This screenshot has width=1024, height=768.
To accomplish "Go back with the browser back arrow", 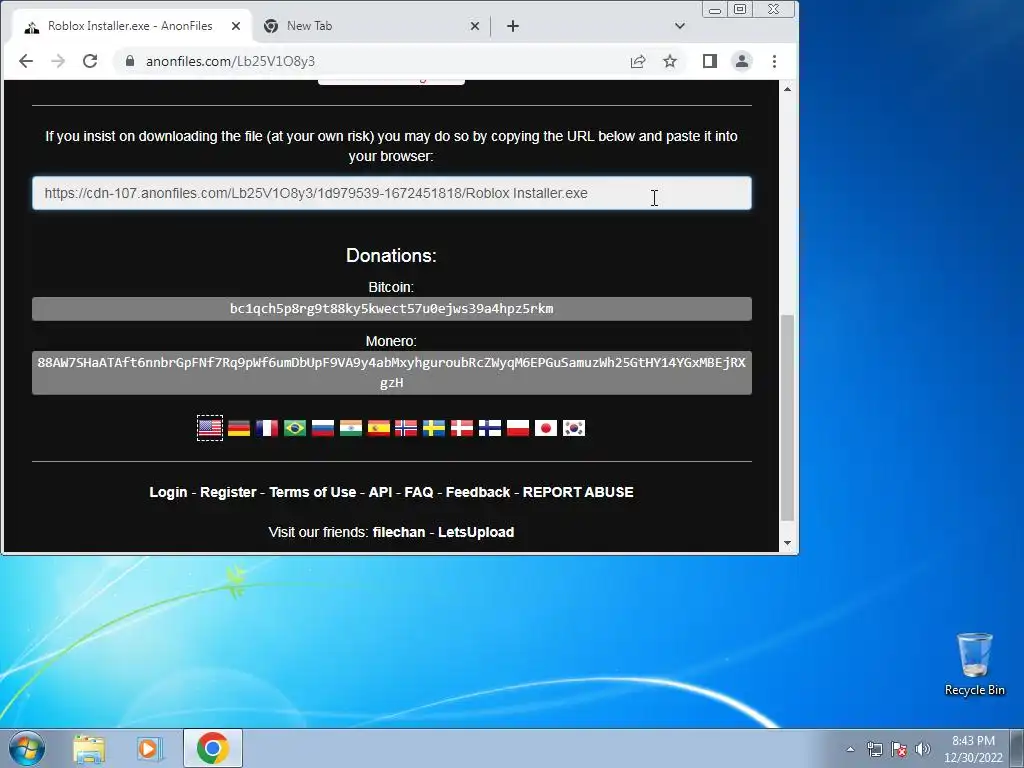I will point(25,61).
